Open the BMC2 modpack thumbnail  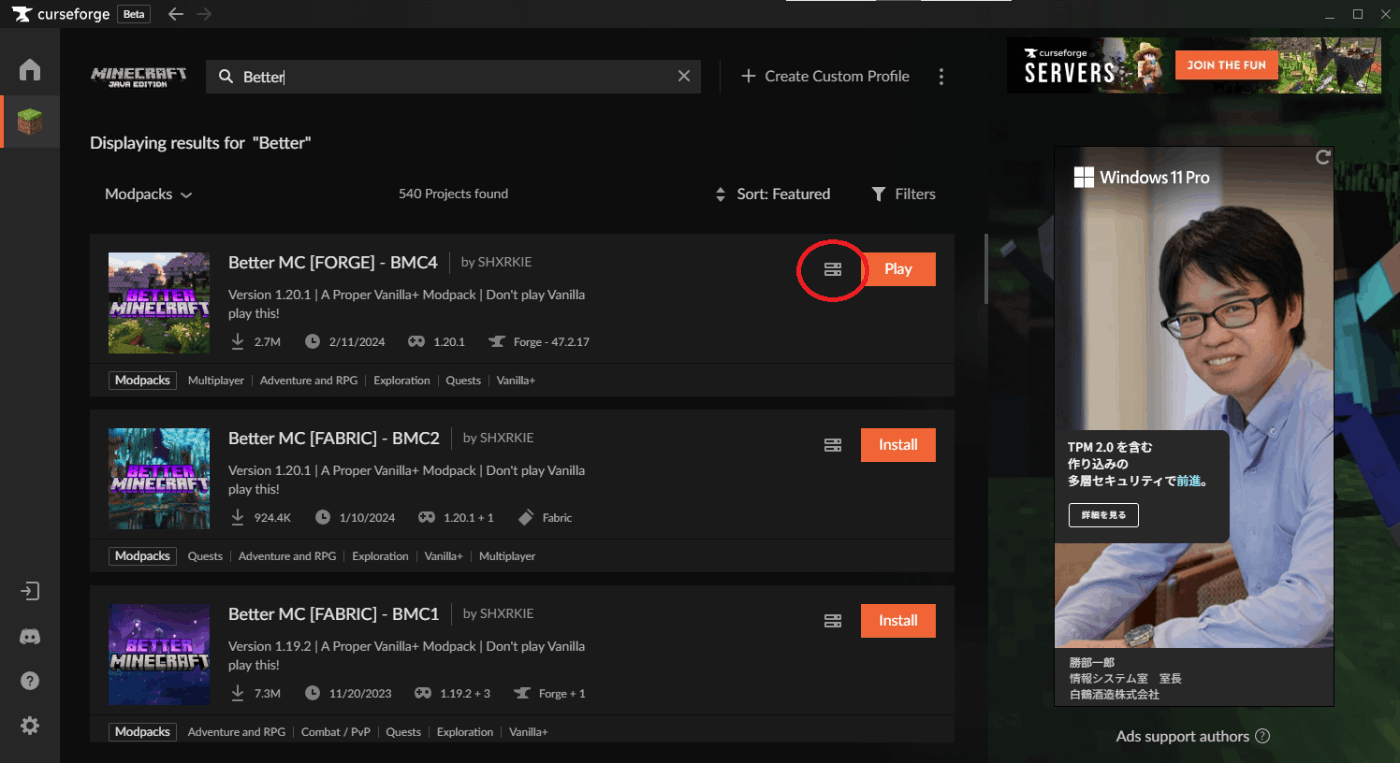coord(159,479)
